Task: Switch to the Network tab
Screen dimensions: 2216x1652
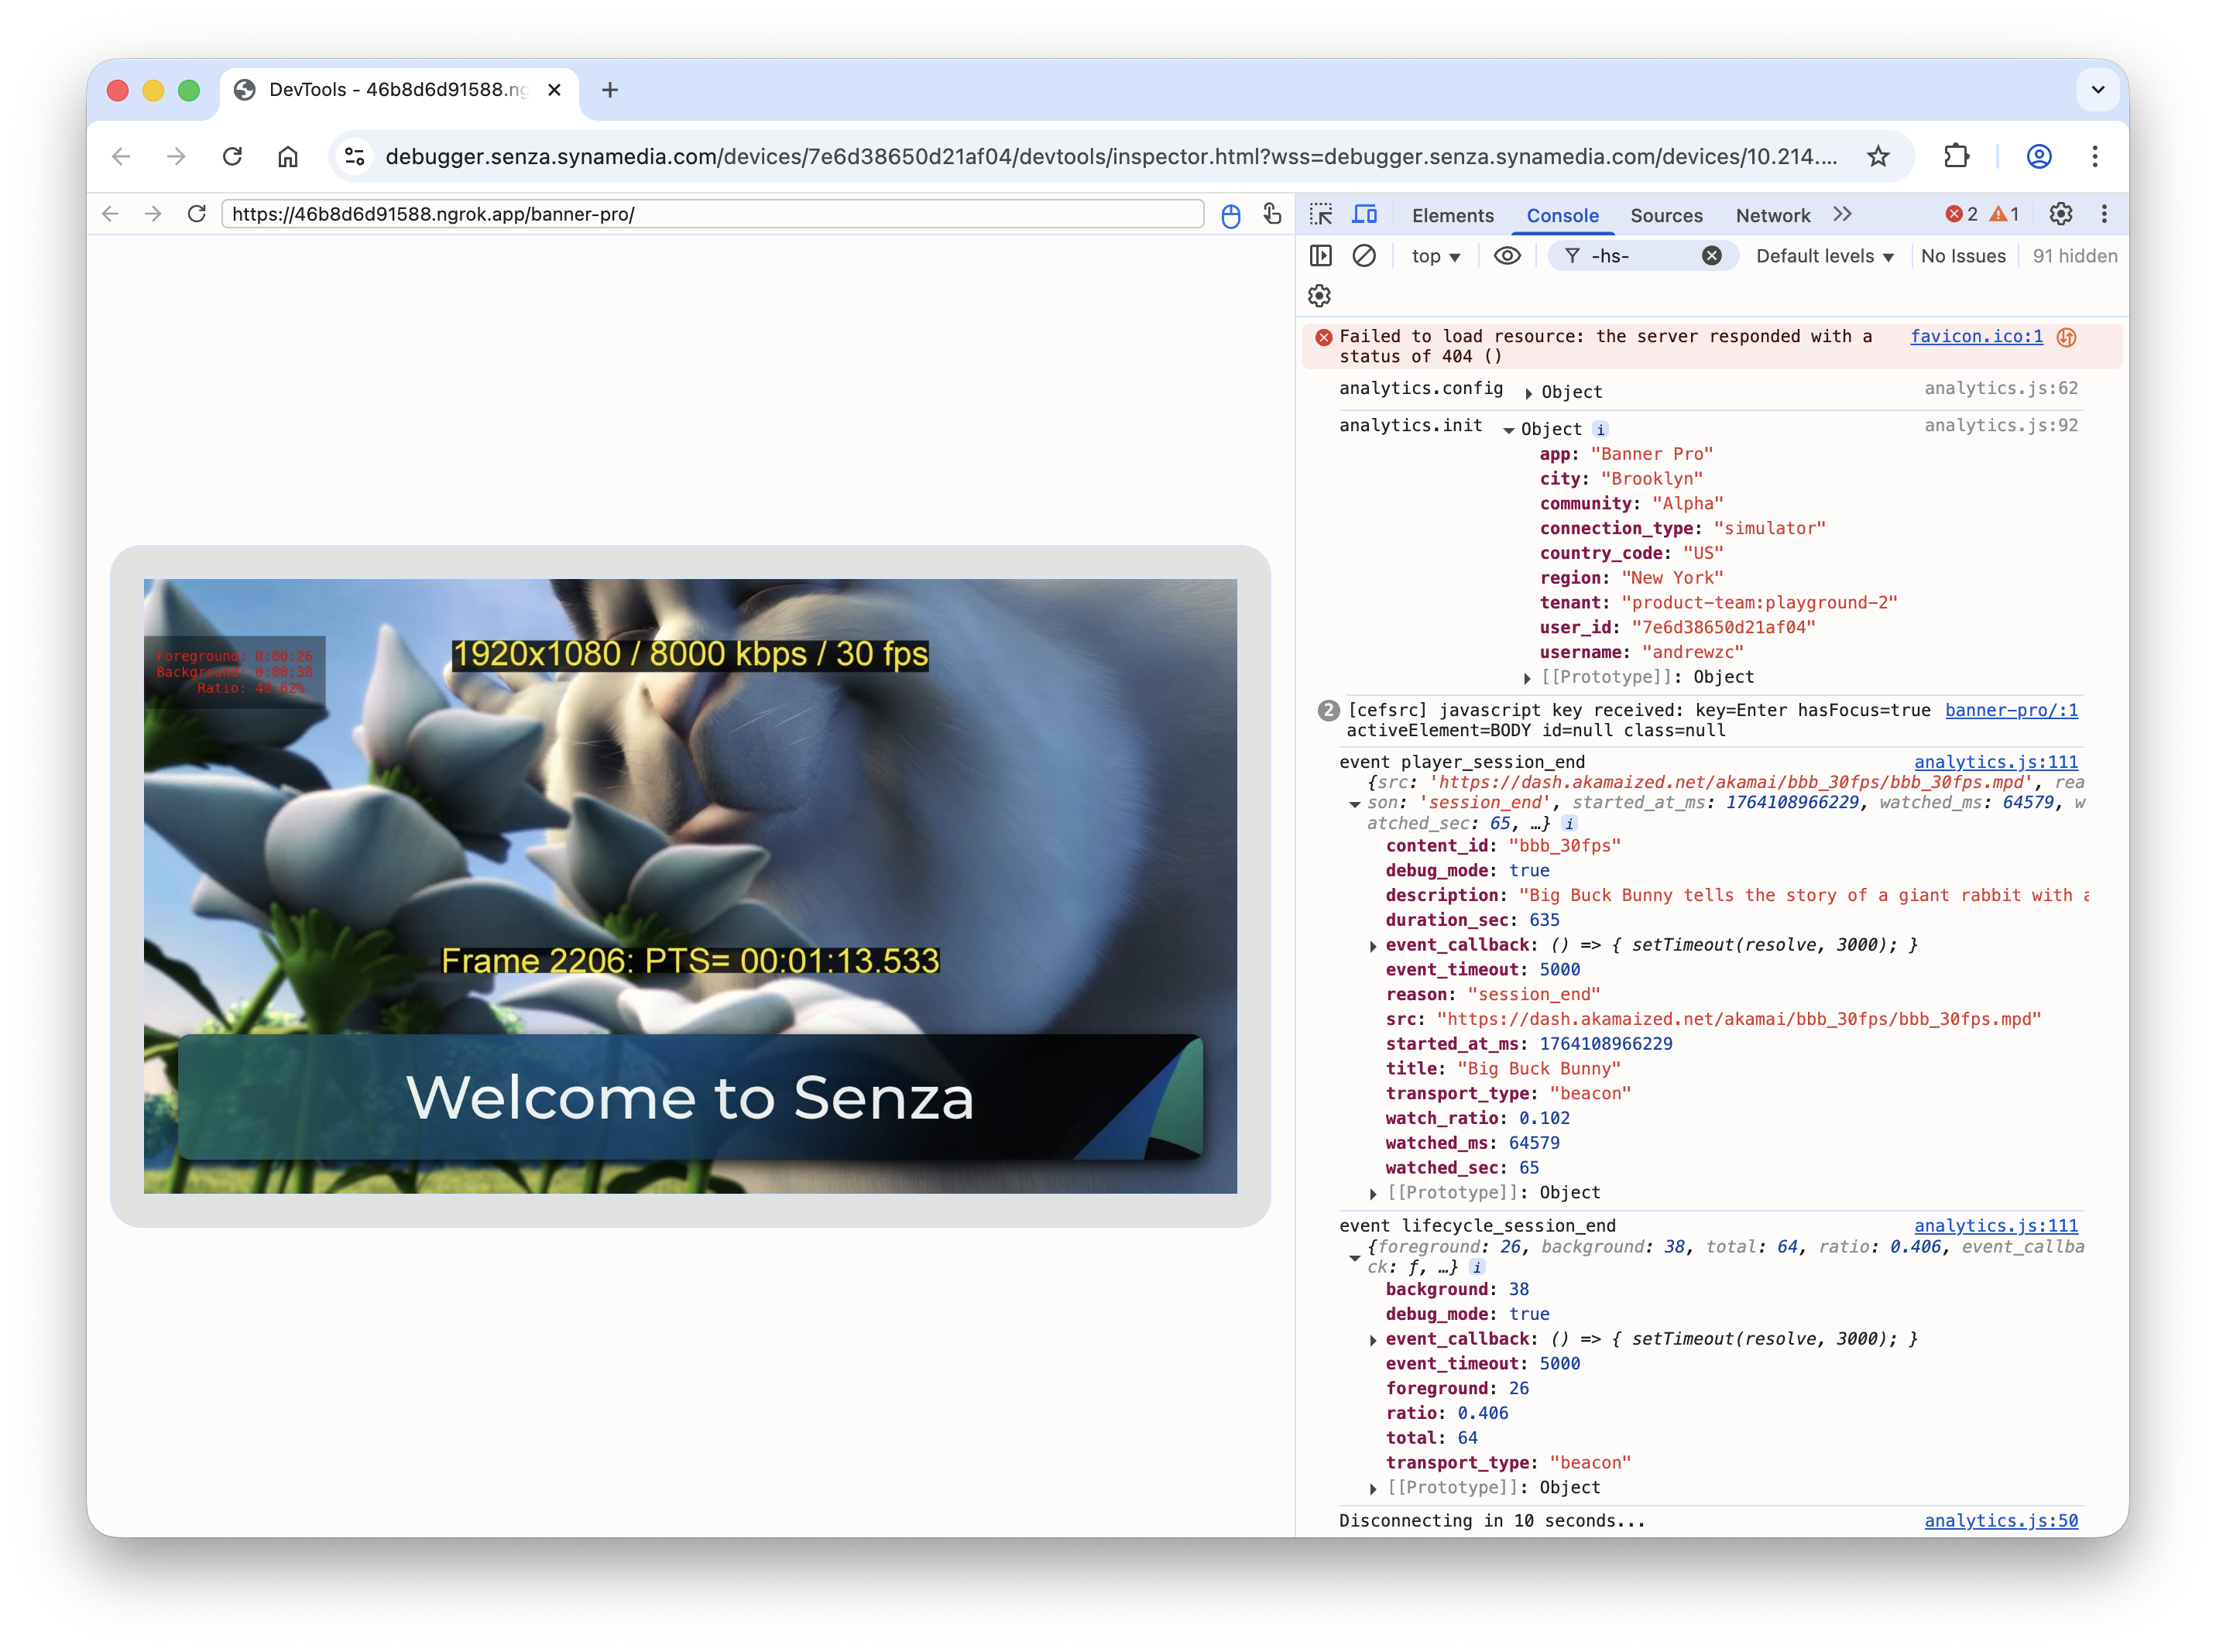Action: [x=1772, y=215]
